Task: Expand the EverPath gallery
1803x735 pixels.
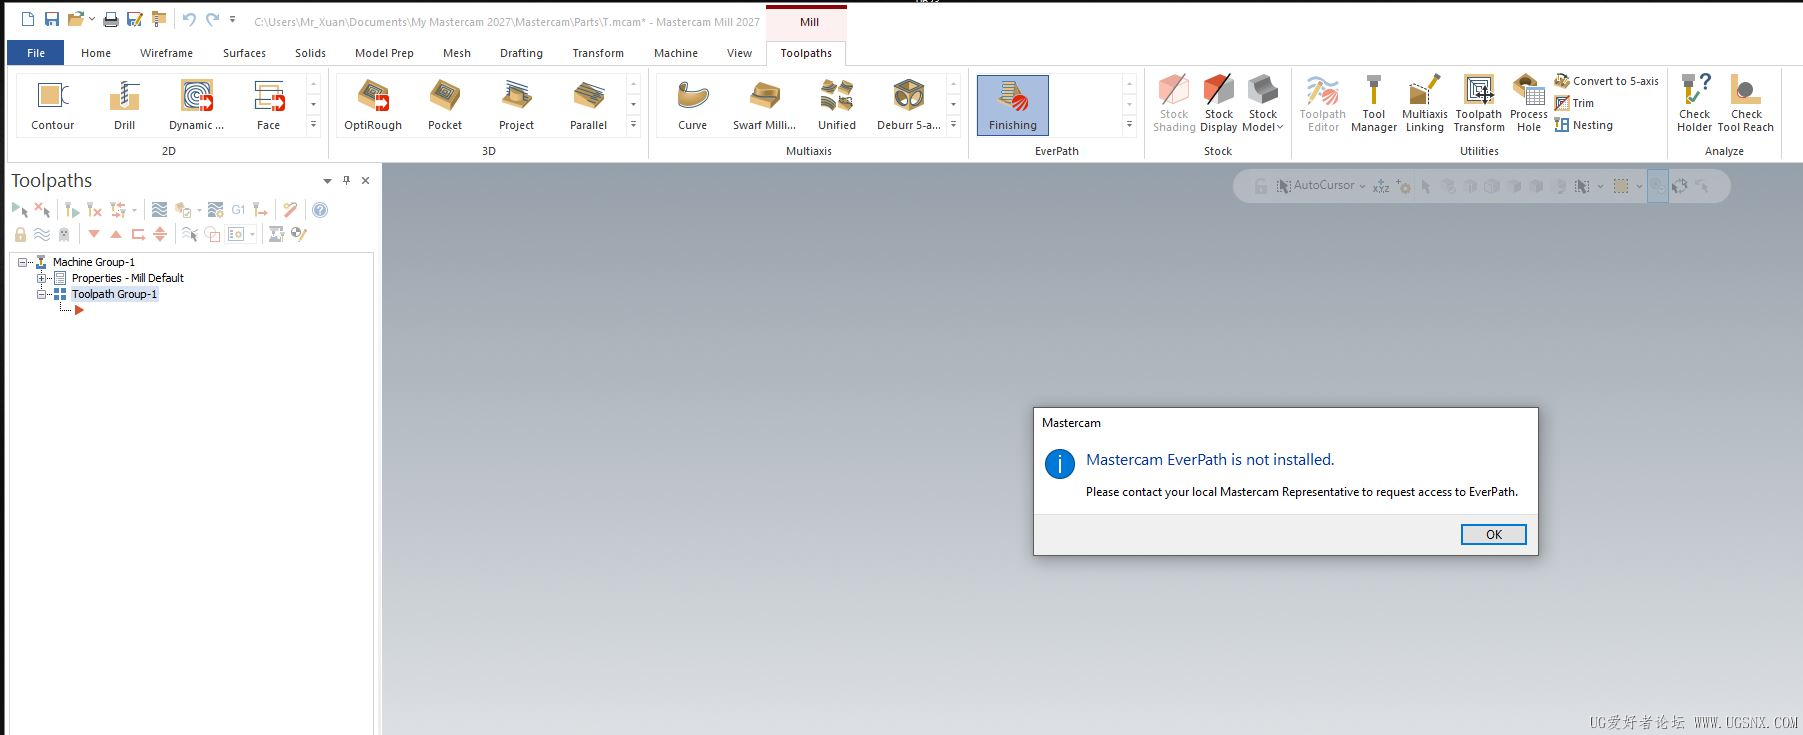Action: point(1129,125)
